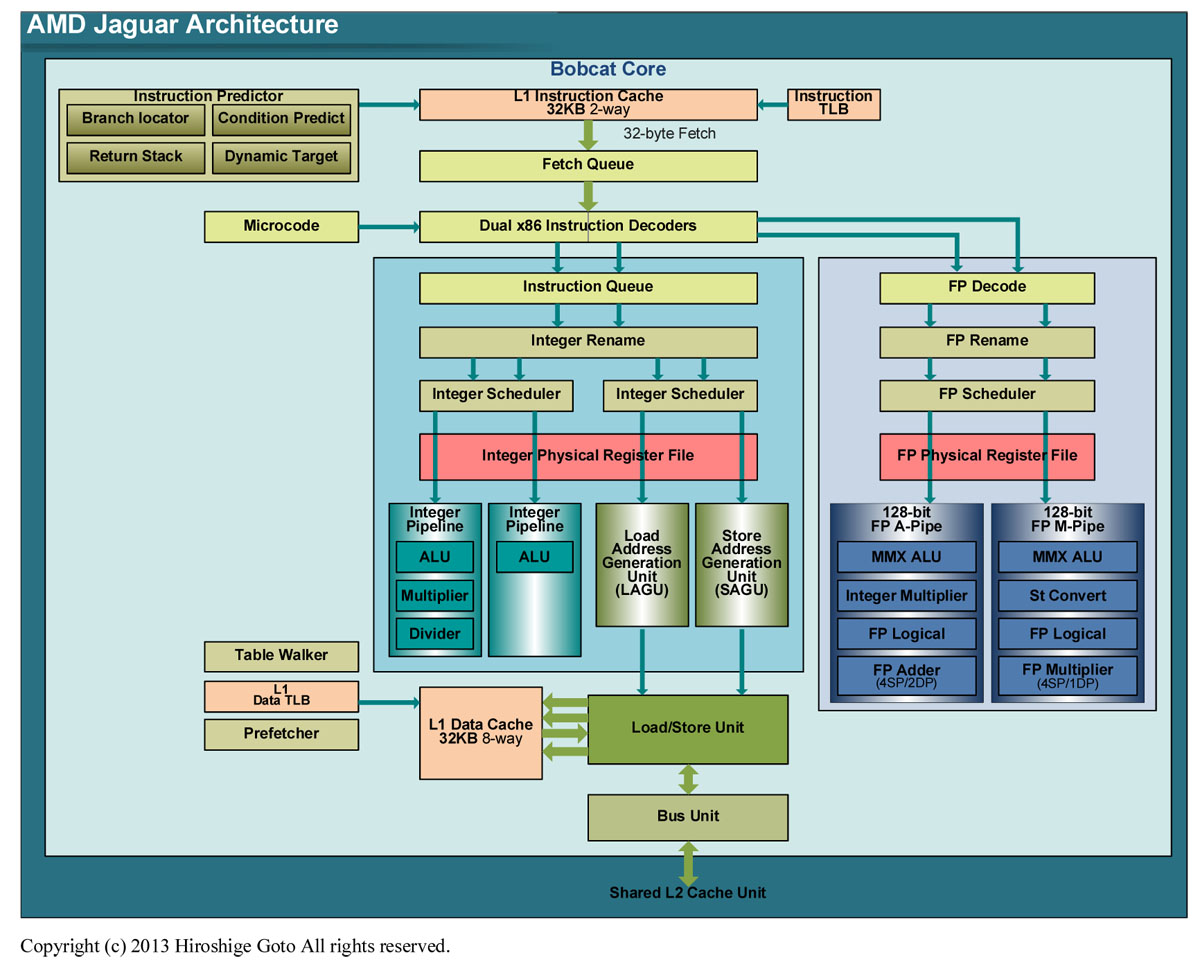Click the Integer Physical Register File block
The height and width of the screenshot is (962, 1200).
pyautogui.click(x=587, y=456)
